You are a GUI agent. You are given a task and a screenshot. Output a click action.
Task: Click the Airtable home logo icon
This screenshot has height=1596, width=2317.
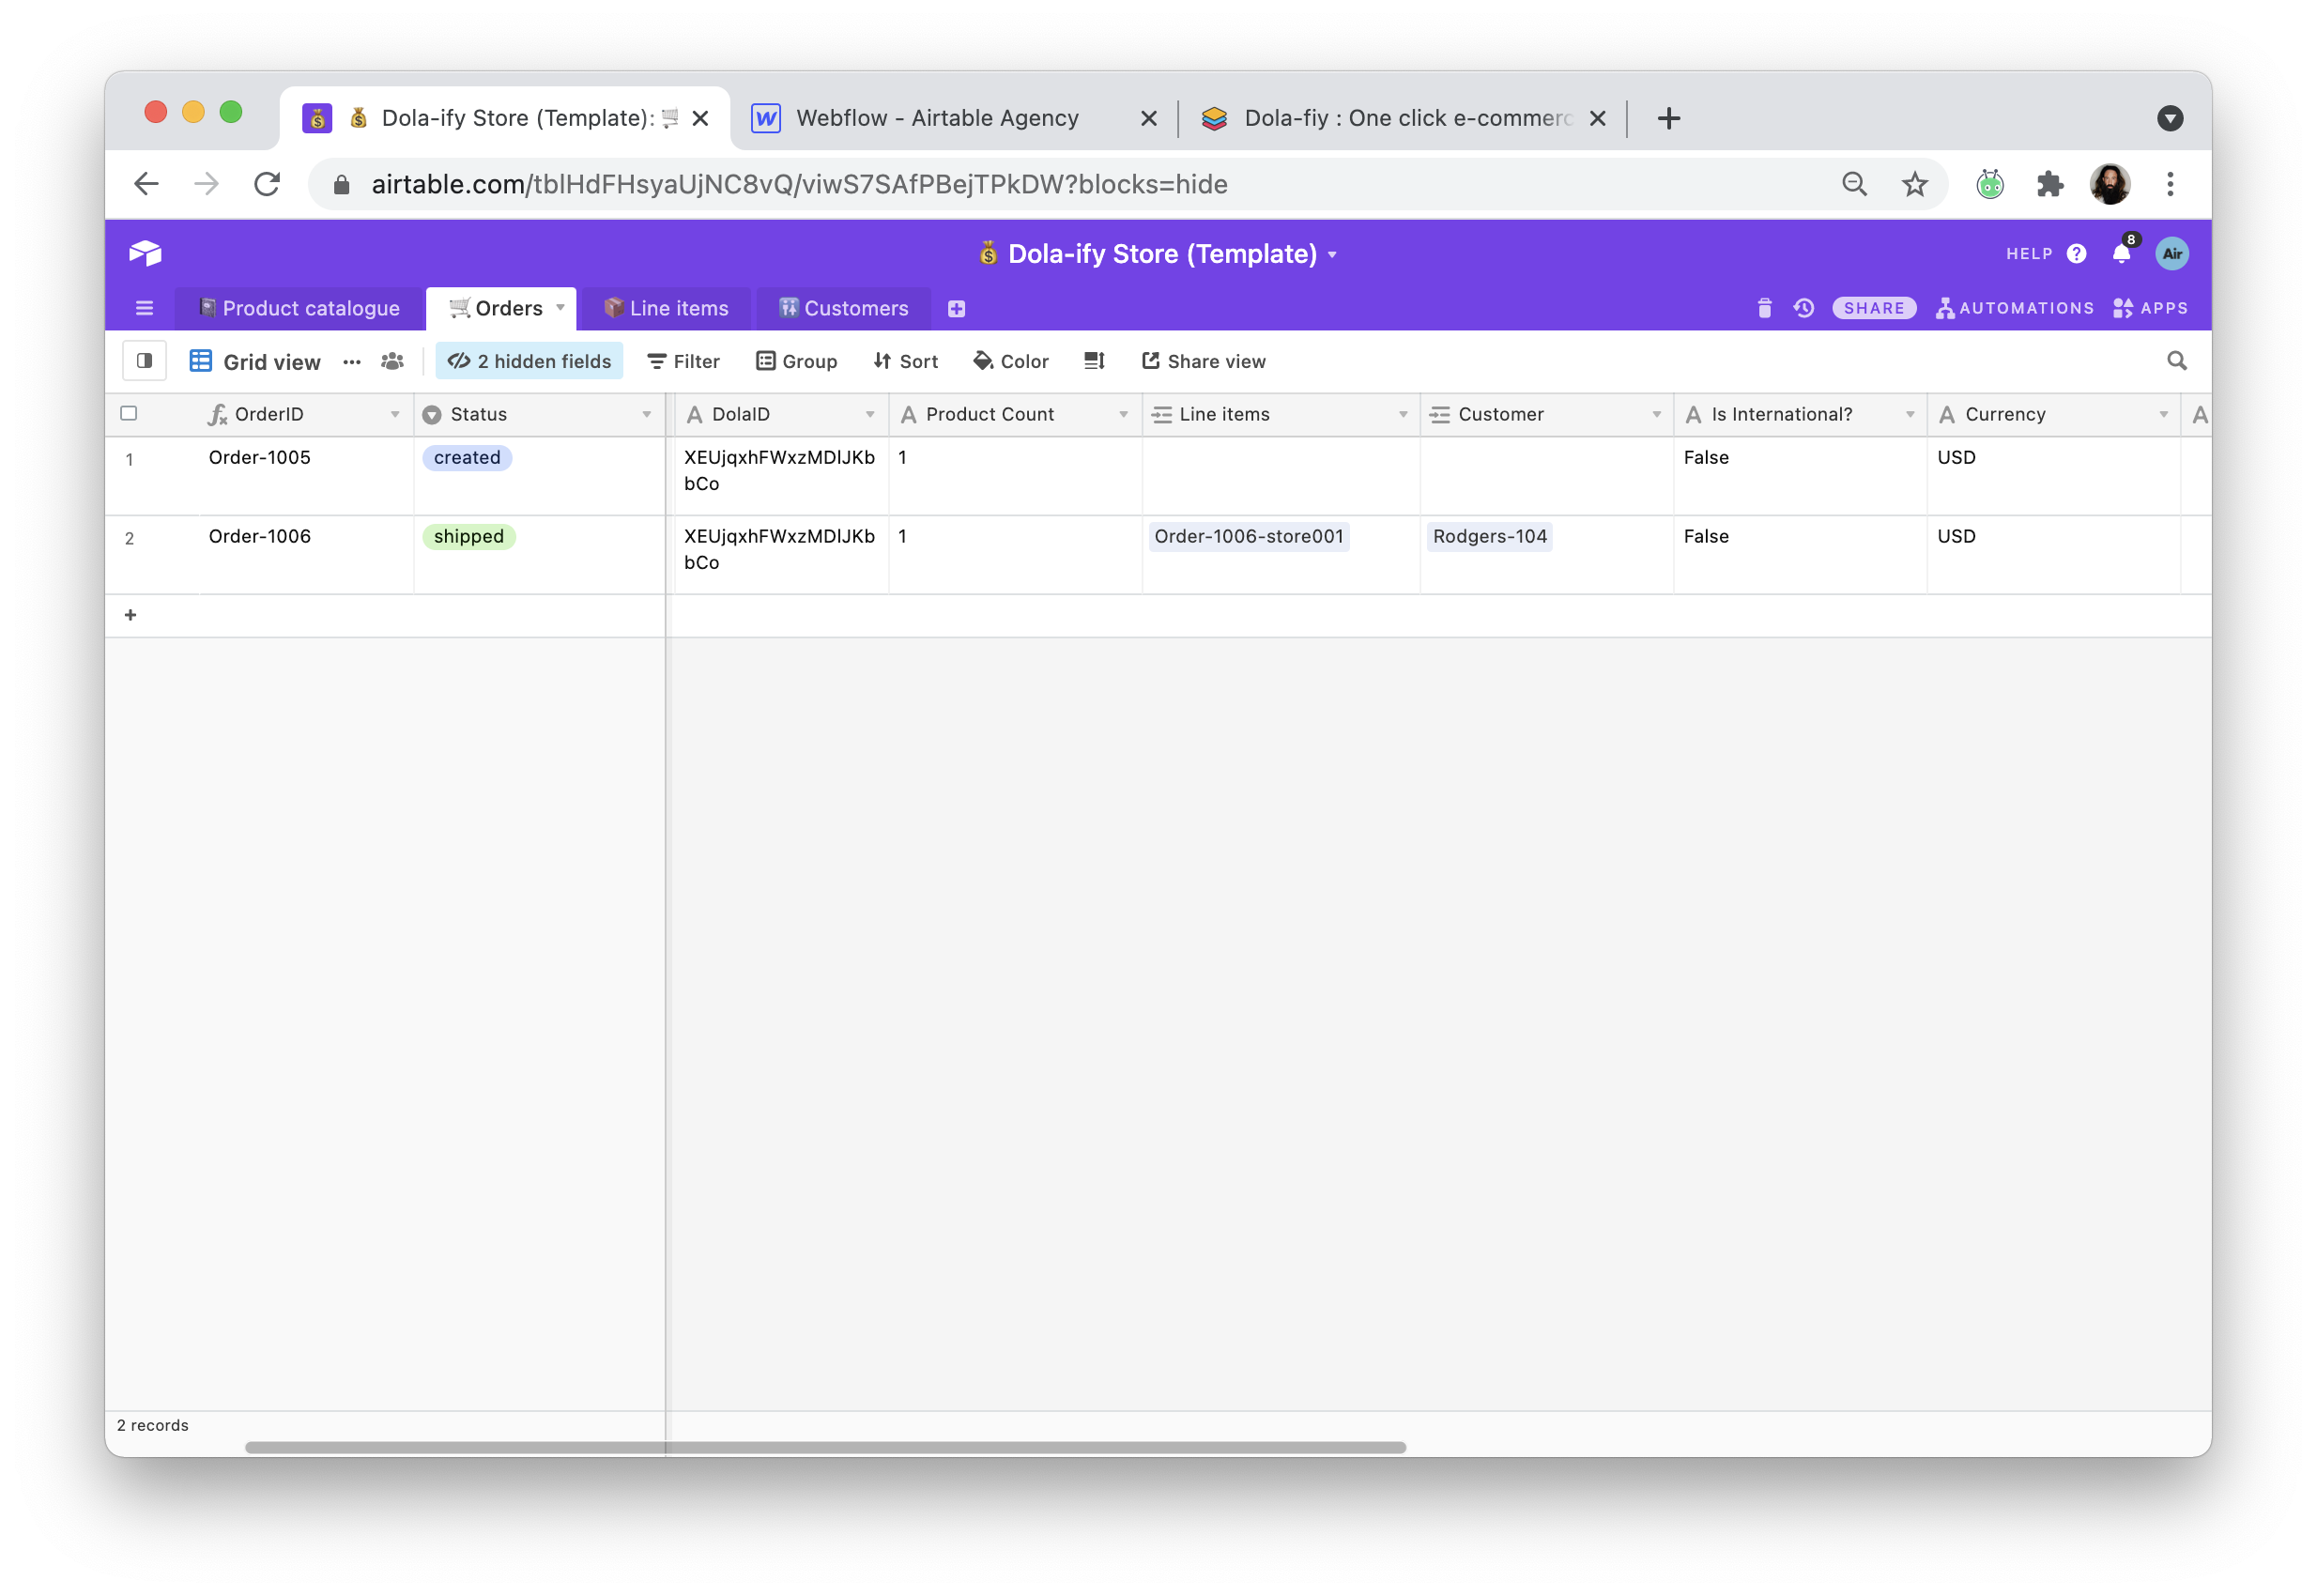[x=145, y=253]
